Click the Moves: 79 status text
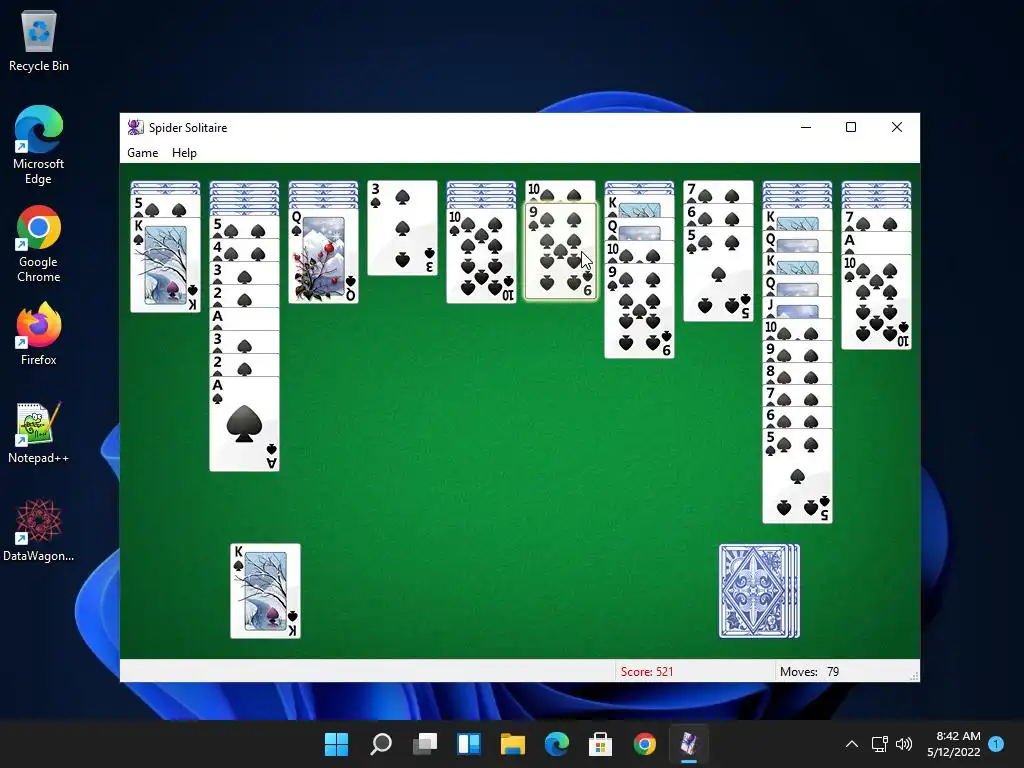This screenshot has width=1024, height=768. (809, 671)
